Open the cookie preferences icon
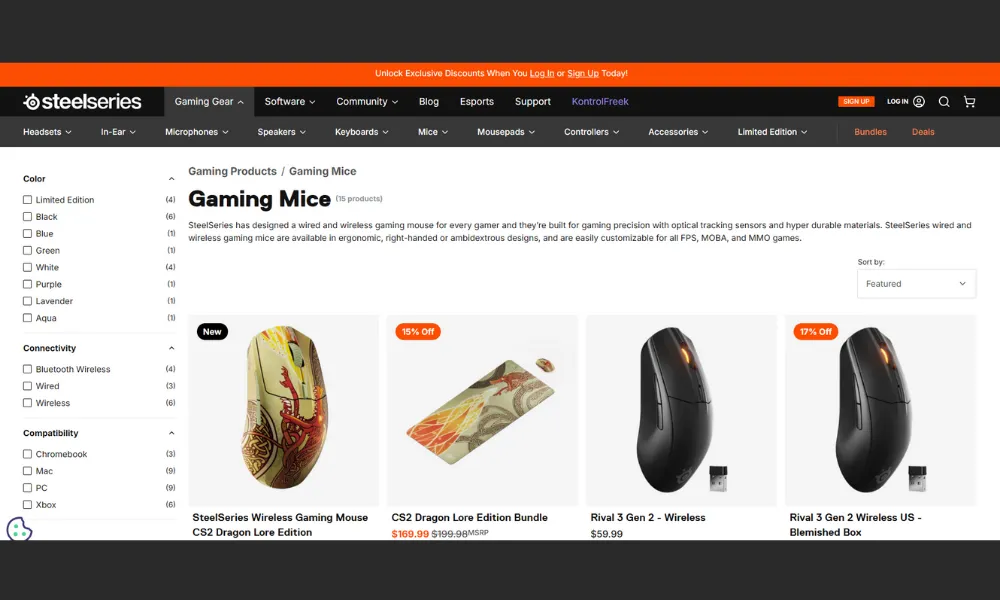The height and width of the screenshot is (600, 1000). [19, 529]
